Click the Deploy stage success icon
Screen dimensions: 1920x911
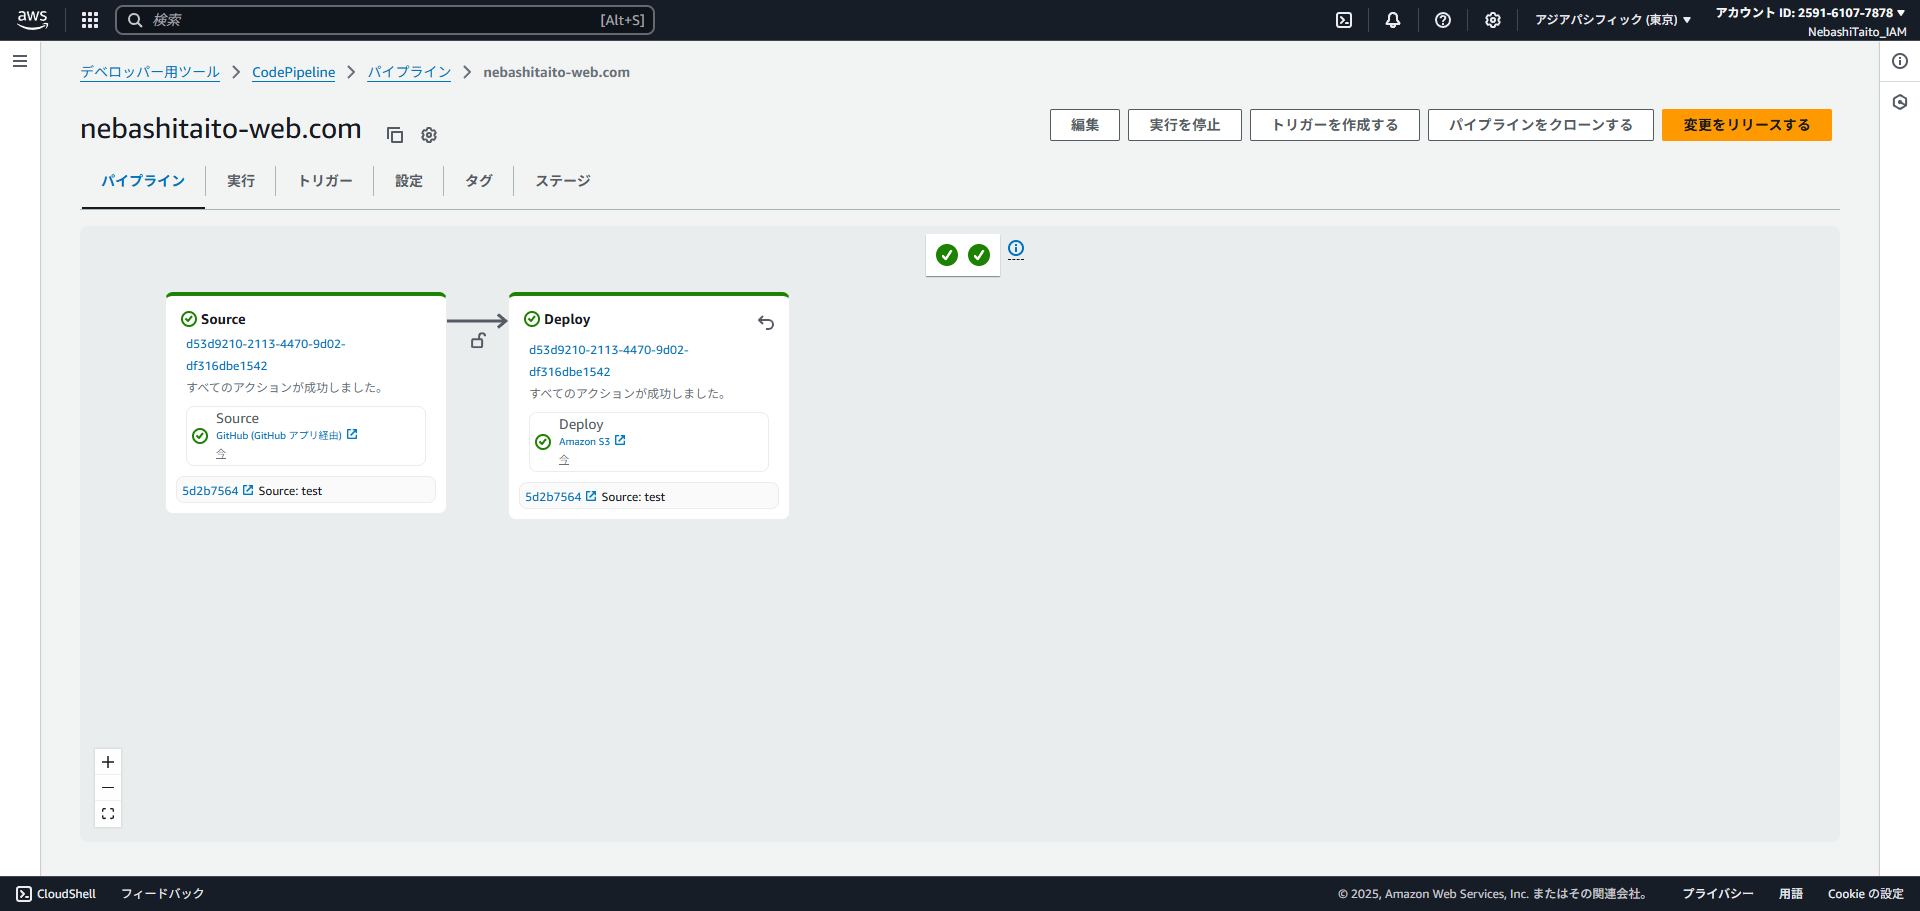pyautogui.click(x=532, y=319)
